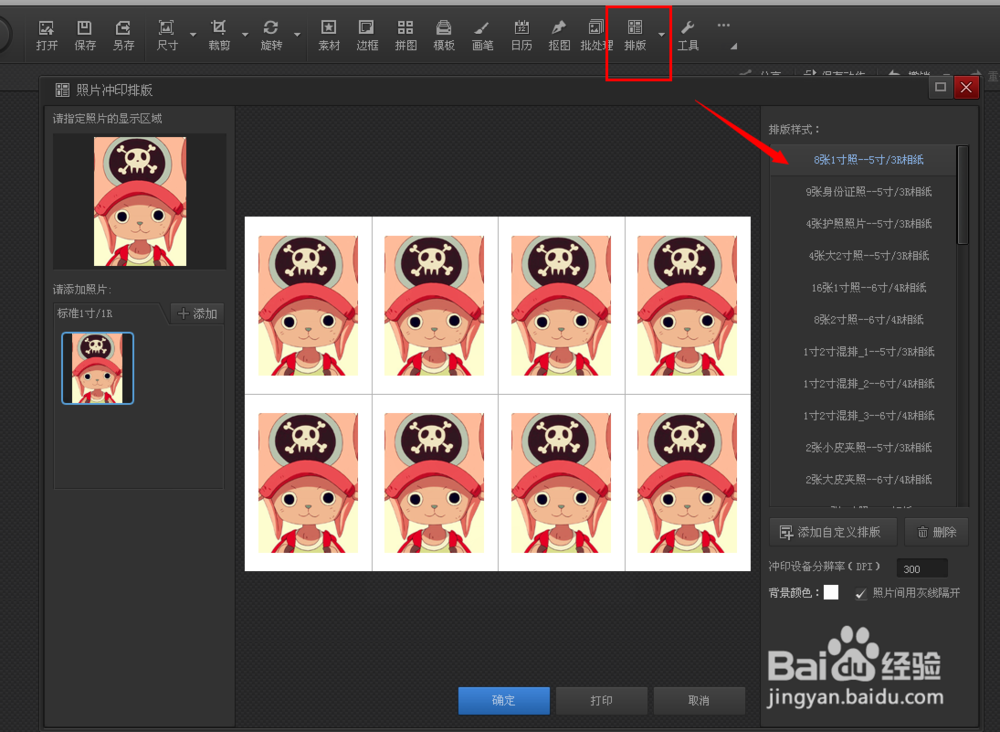Select the 尺寸 (Size) tool icon

(167, 35)
